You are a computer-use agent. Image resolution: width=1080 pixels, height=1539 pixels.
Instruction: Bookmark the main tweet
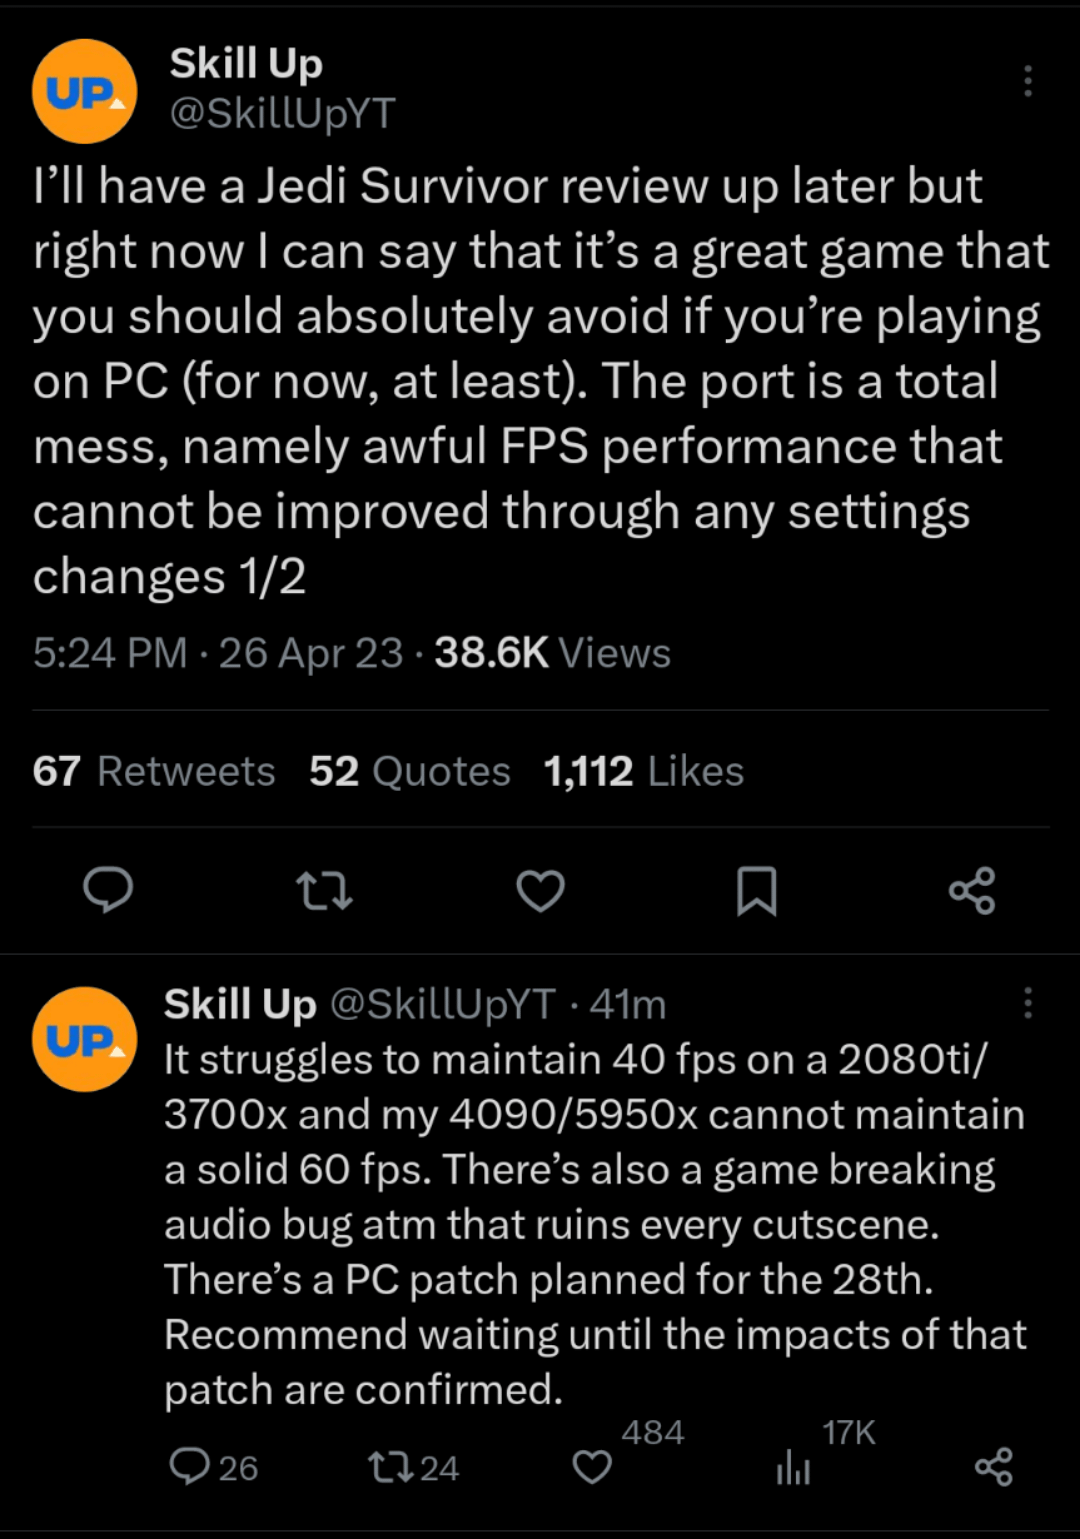(756, 892)
